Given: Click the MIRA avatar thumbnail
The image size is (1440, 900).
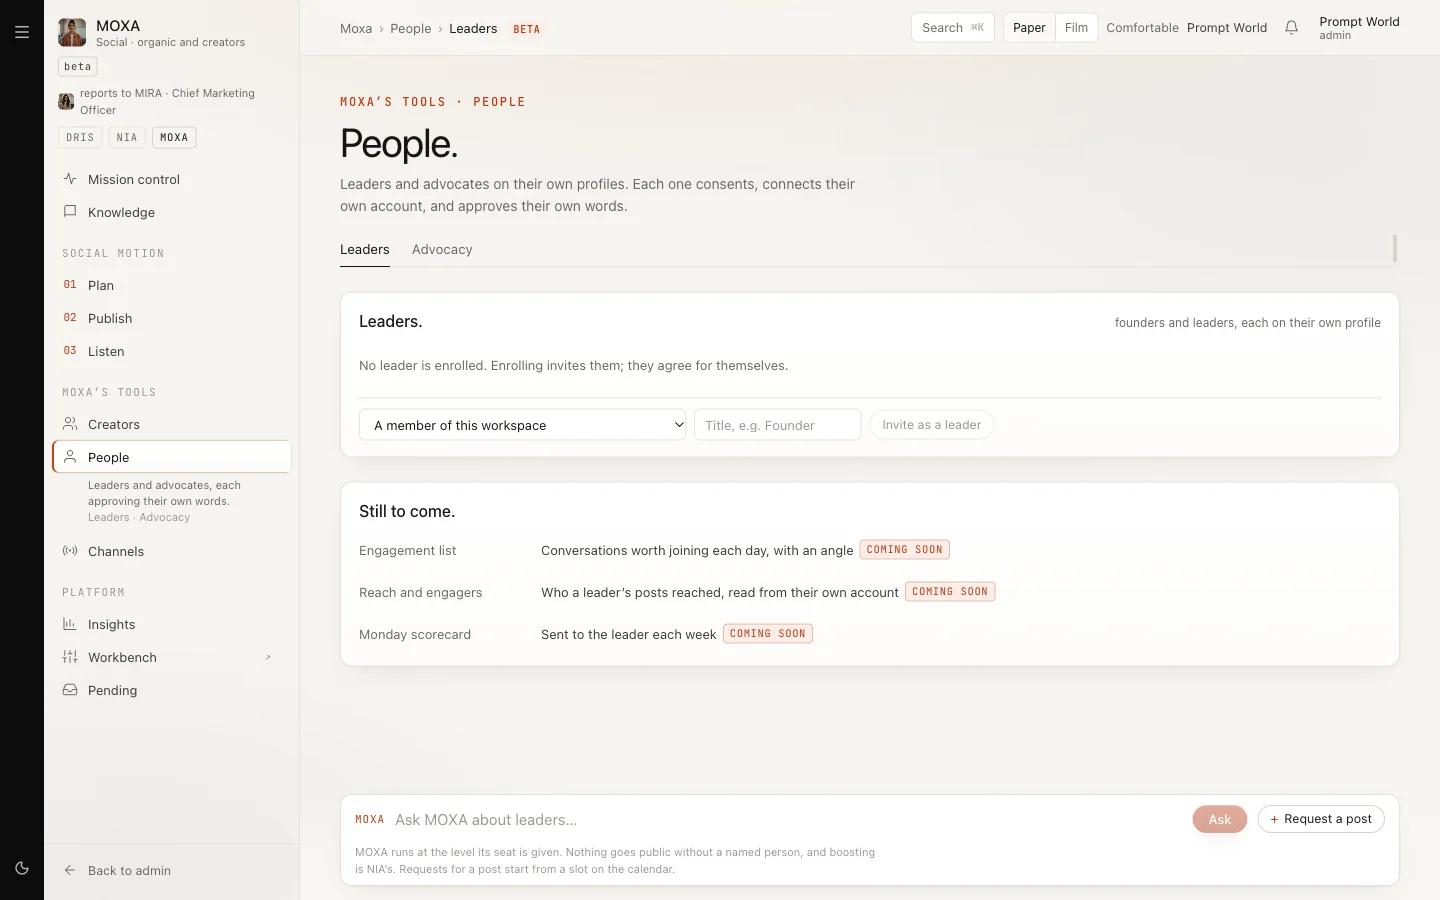Looking at the screenshot, I should [66, 101].
